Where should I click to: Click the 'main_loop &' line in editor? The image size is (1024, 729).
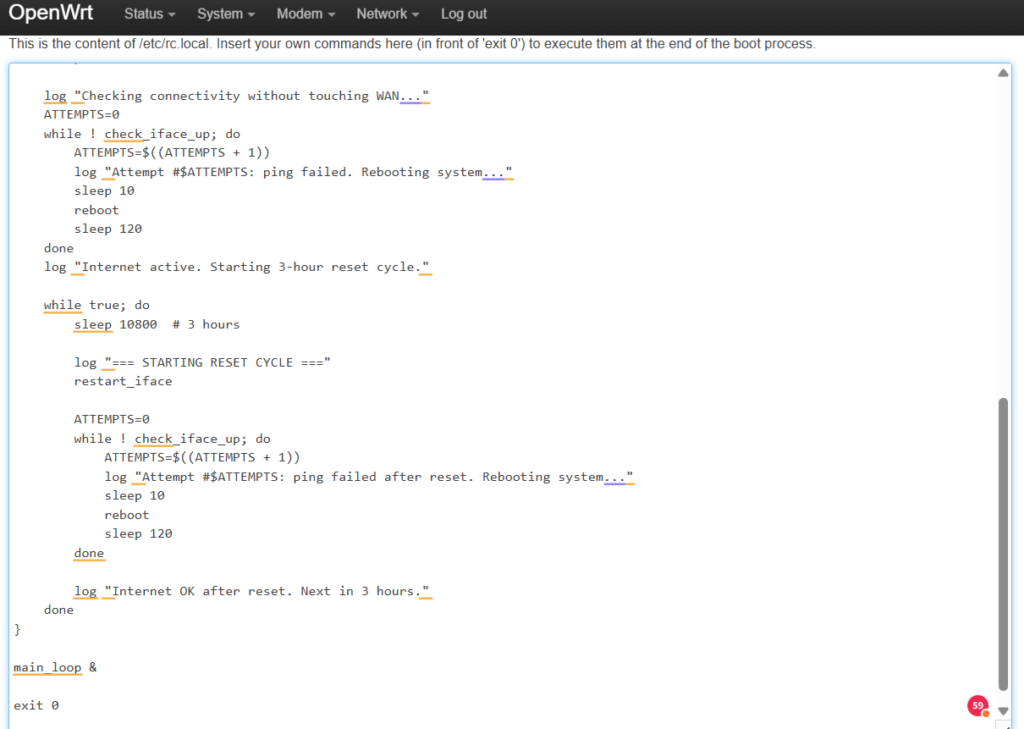[55, 667]
